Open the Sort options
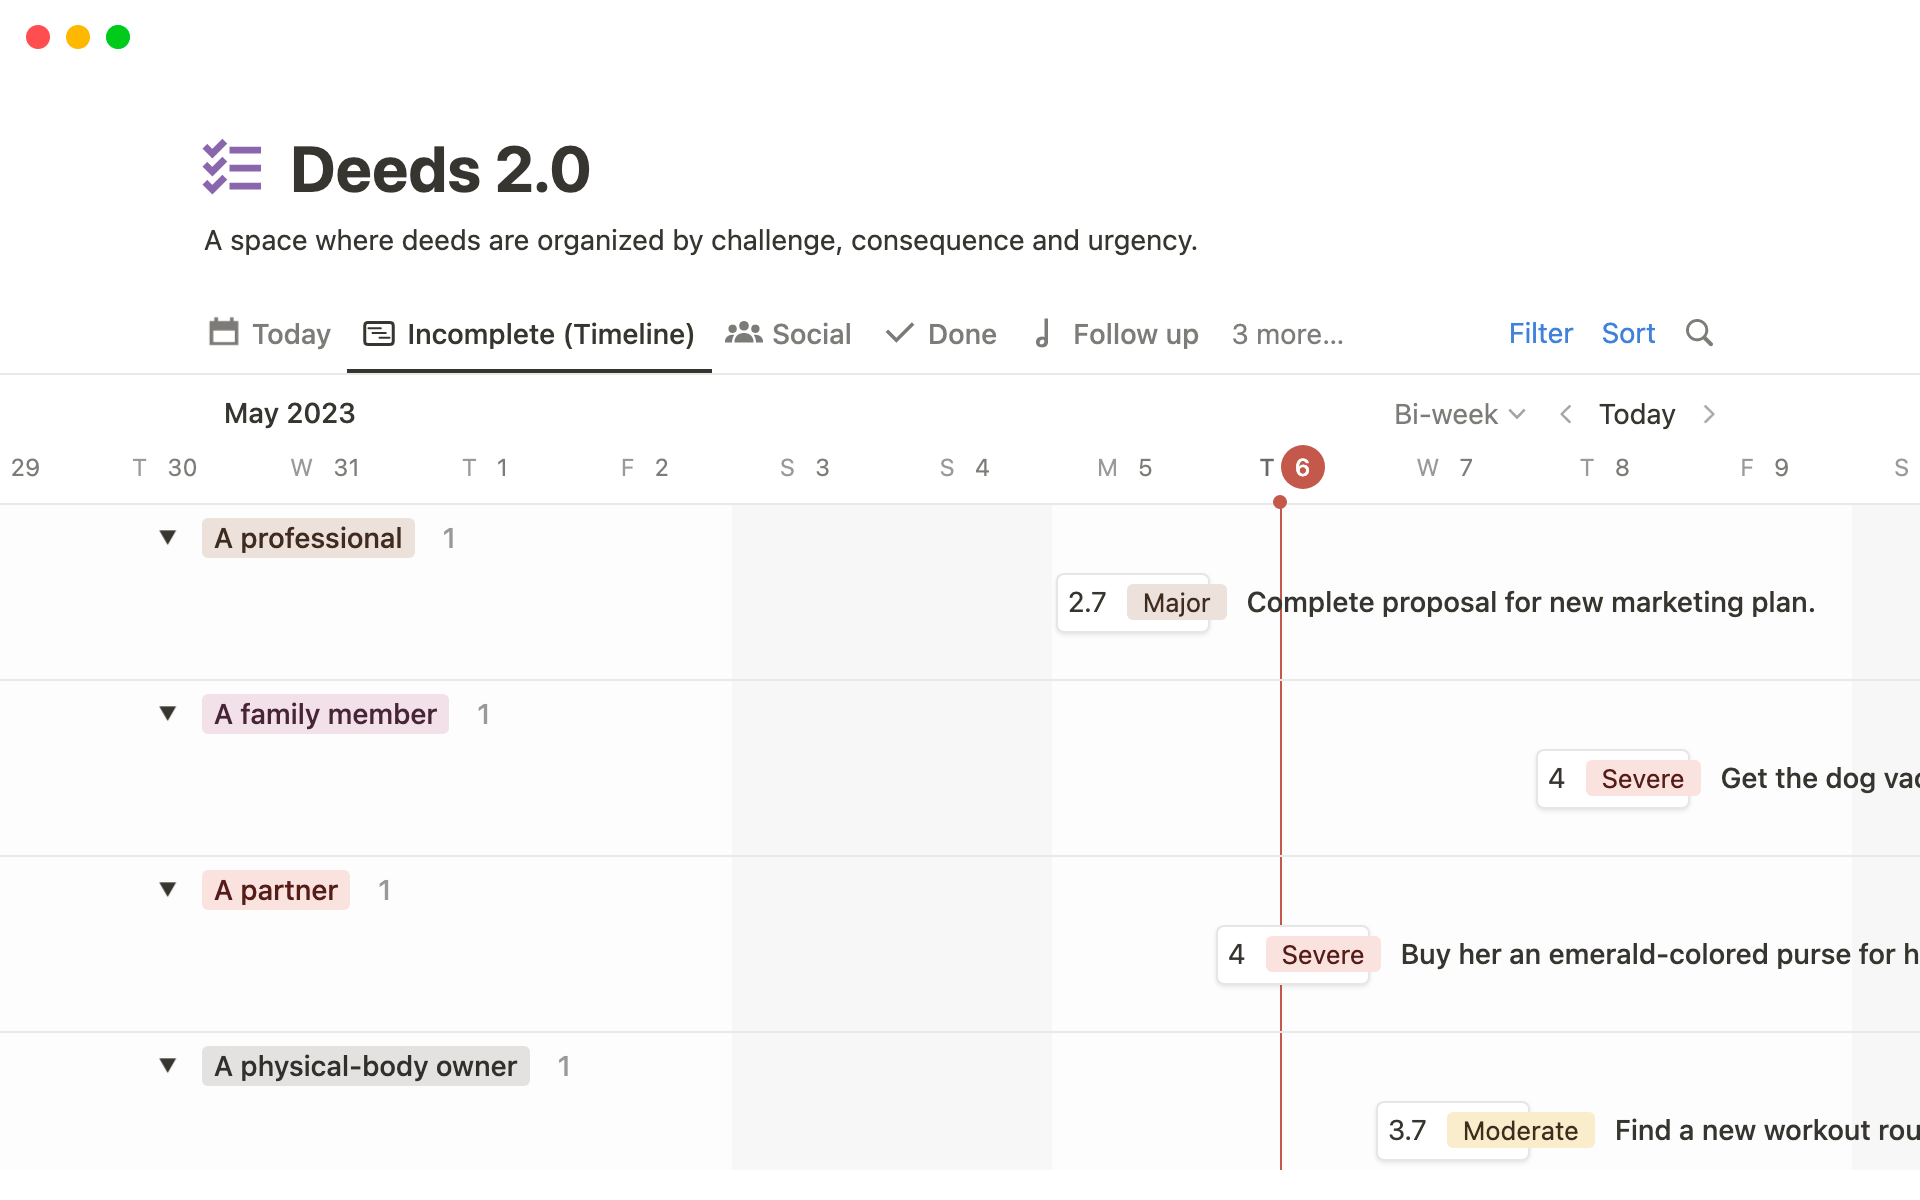Image resolution: width=1920 pixels, height=1200 pixels. coord(1628,333)
